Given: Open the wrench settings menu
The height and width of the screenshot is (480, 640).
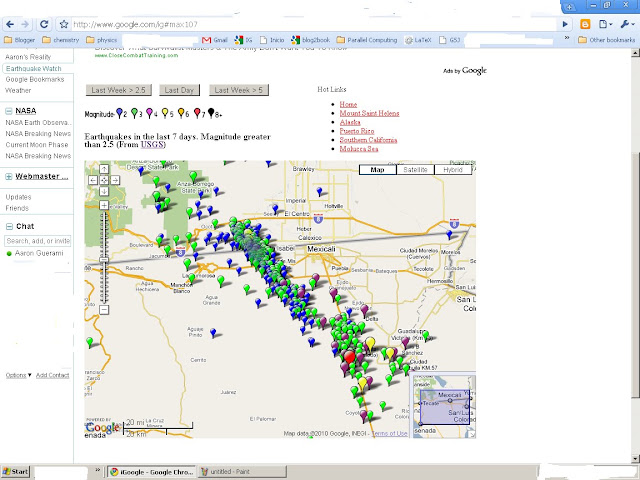Looking at the screenshot, I should [x=627, y=24].
